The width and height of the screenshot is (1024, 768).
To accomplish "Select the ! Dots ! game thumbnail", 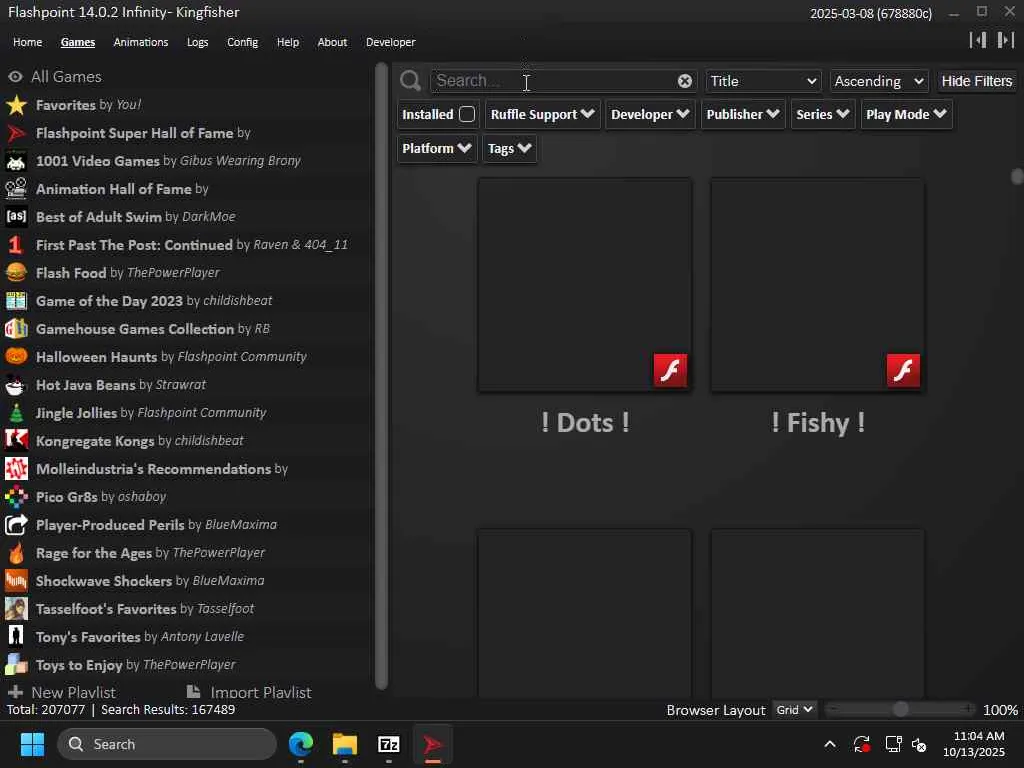I will [584, 285].
